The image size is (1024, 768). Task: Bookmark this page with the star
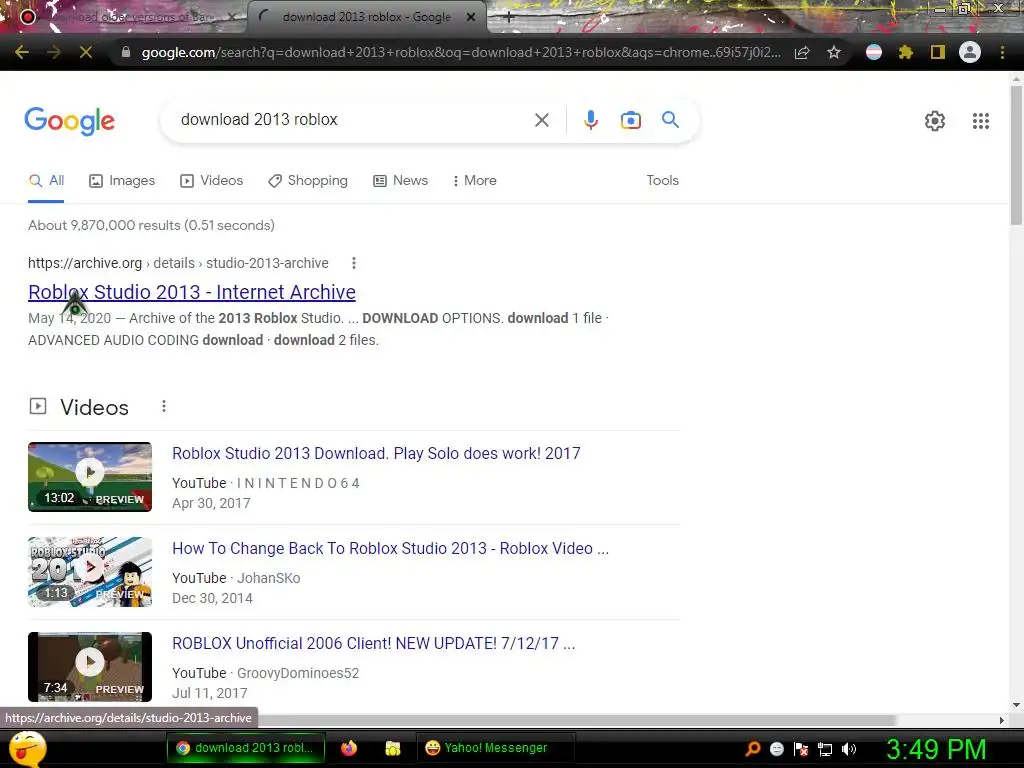(834, 52)
